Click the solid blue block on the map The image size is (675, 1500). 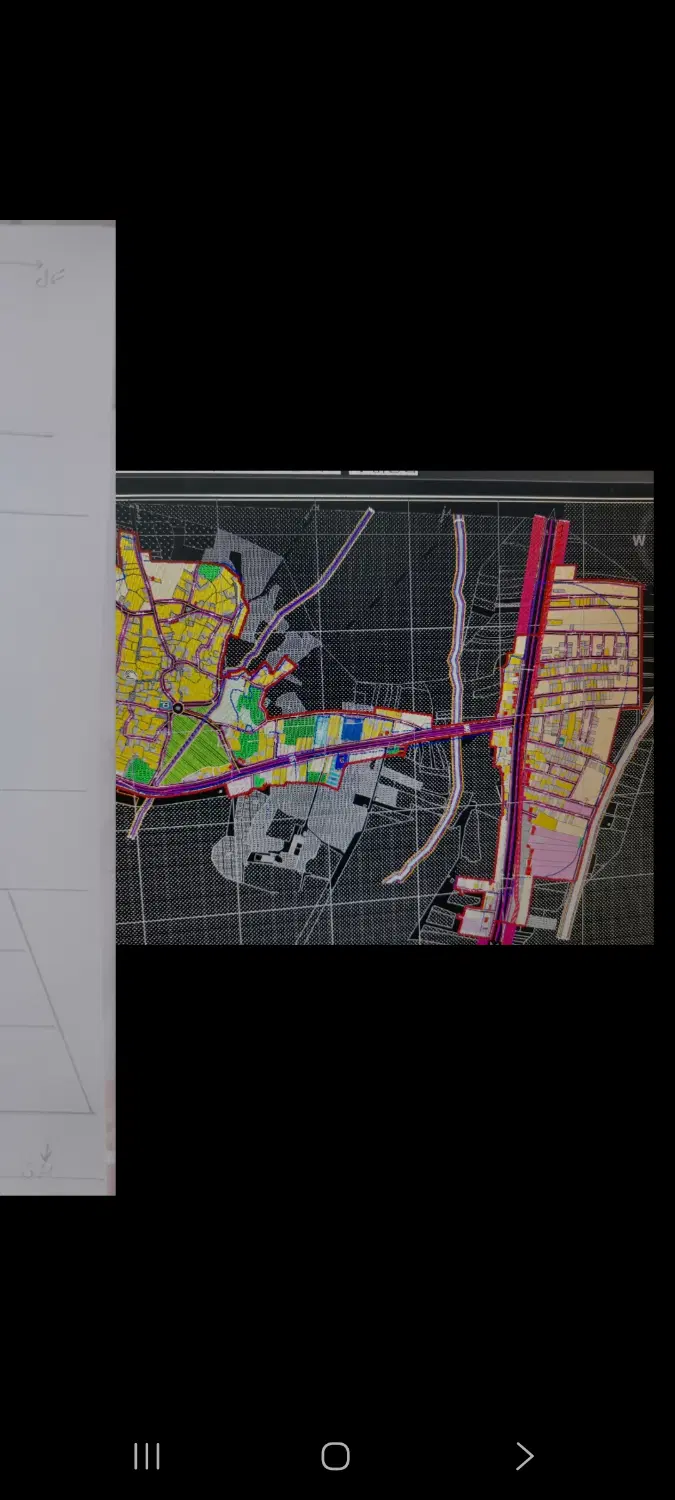351,729
